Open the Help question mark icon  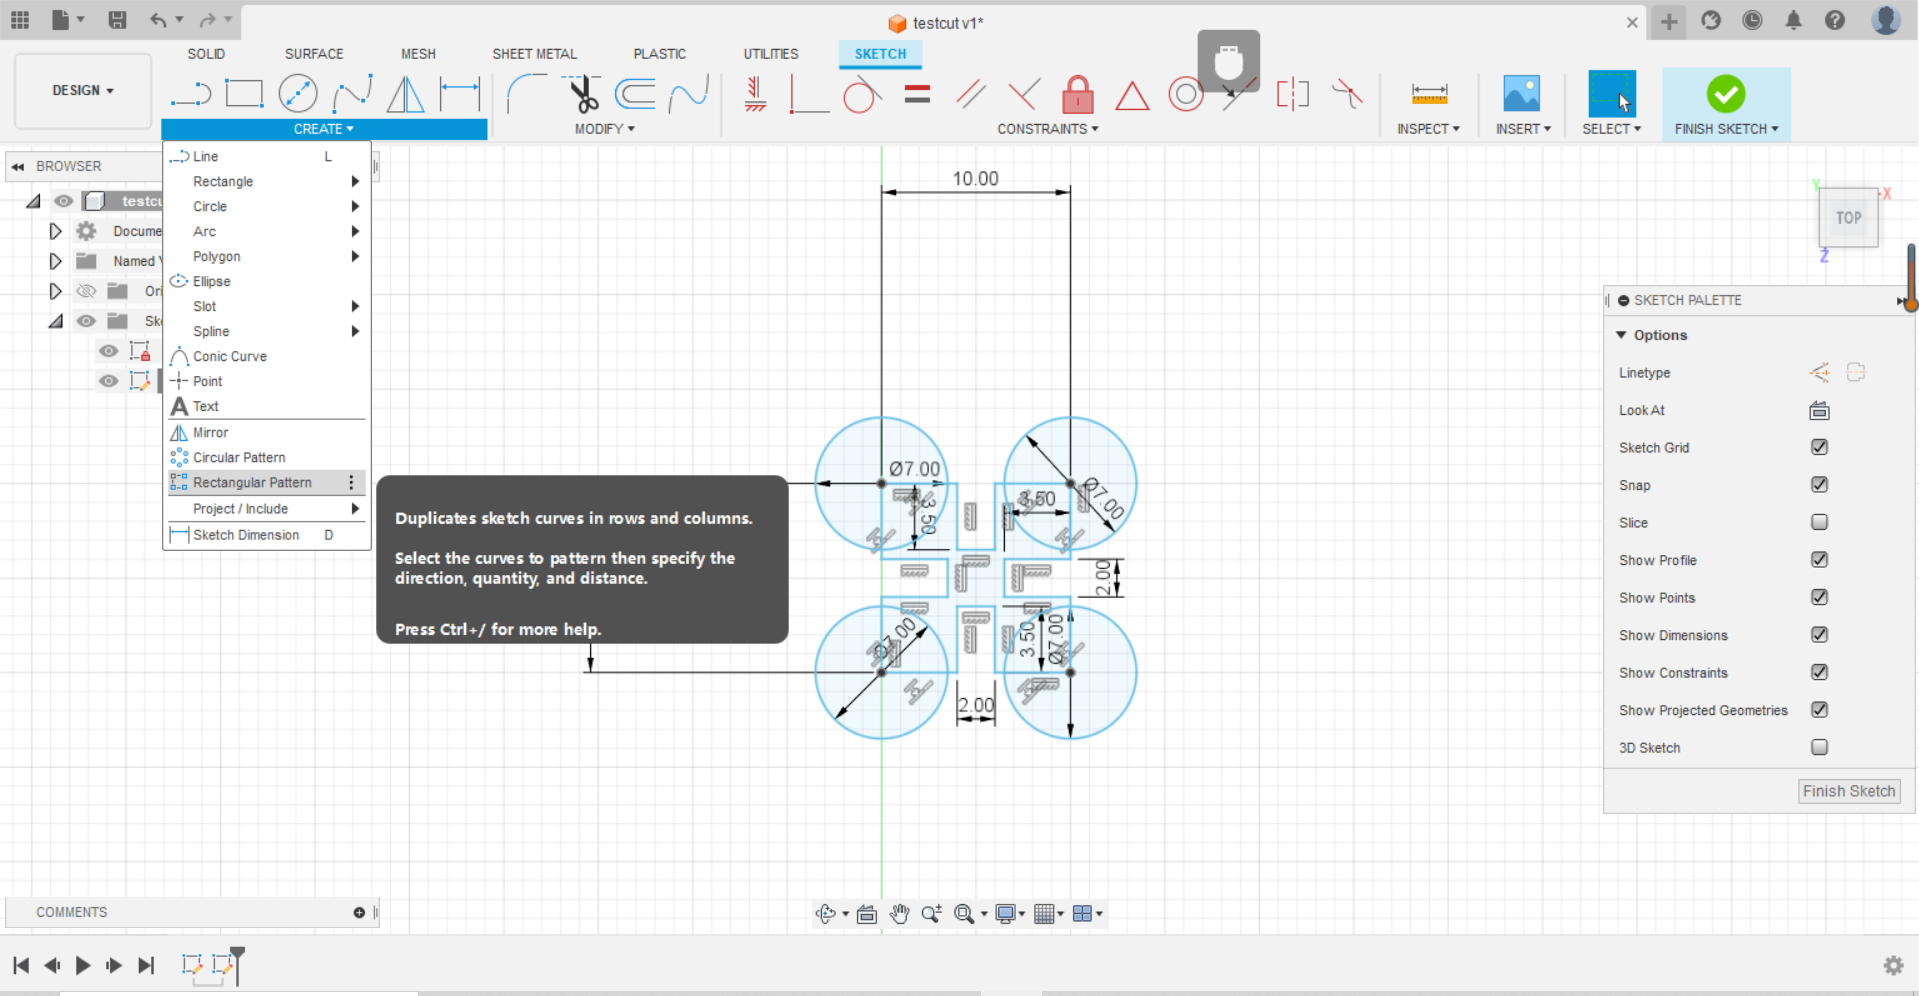click(x=1834, y=20)
